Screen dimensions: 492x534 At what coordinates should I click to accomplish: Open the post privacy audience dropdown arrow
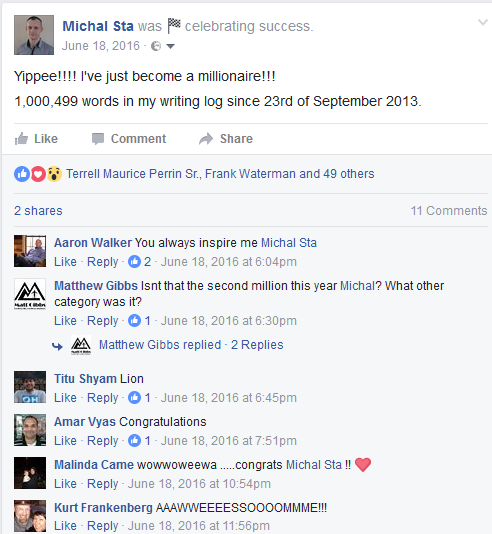tap(170, 46)
